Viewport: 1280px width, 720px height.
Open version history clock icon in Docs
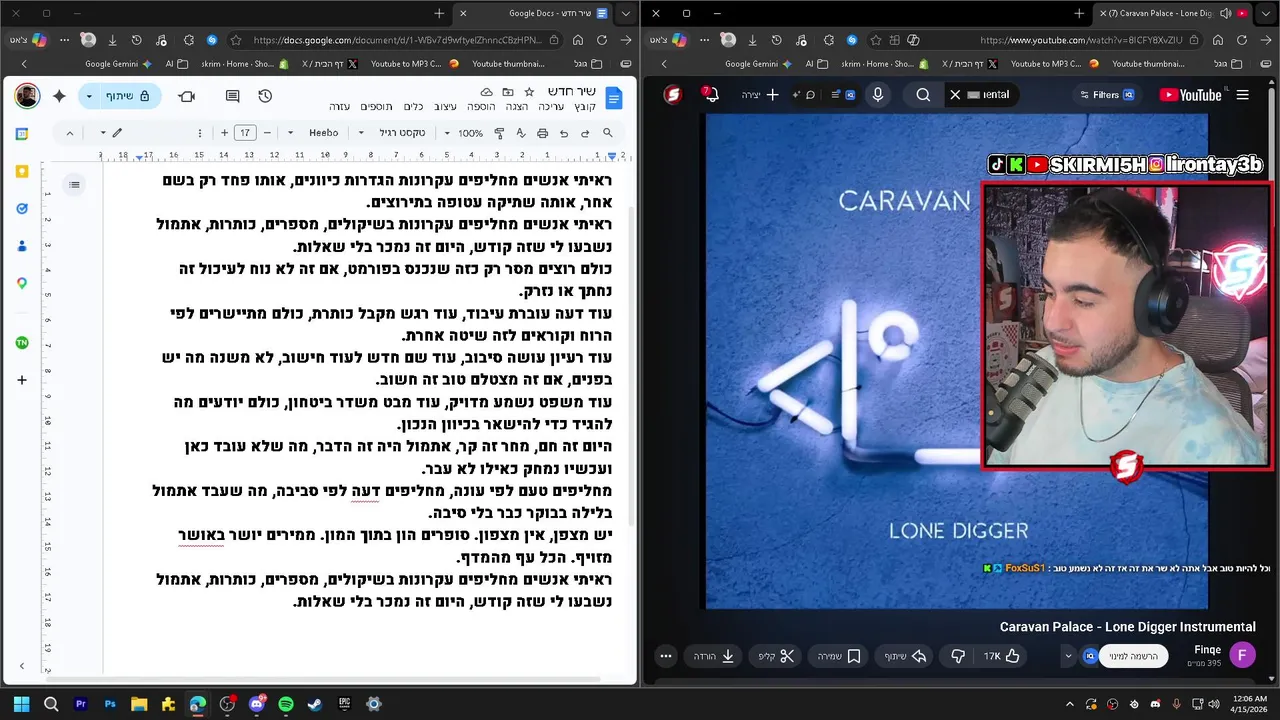pos(265,96)
